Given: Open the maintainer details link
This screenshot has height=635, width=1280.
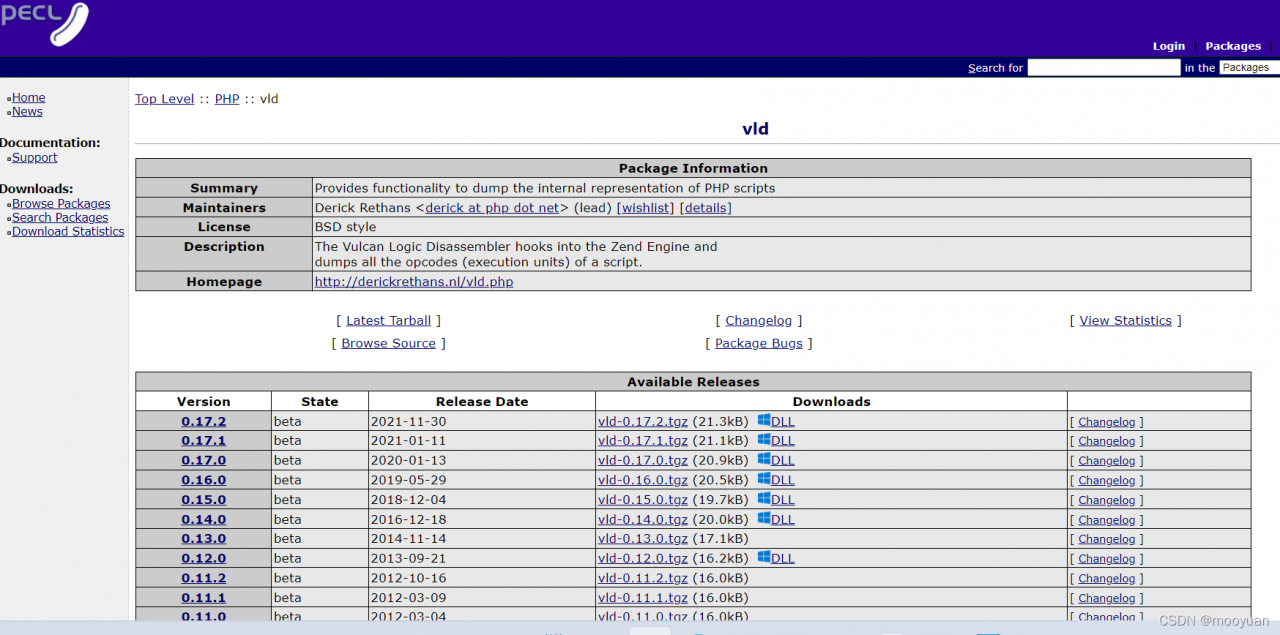Looking at the screenshot, I should tap(705, 208).
